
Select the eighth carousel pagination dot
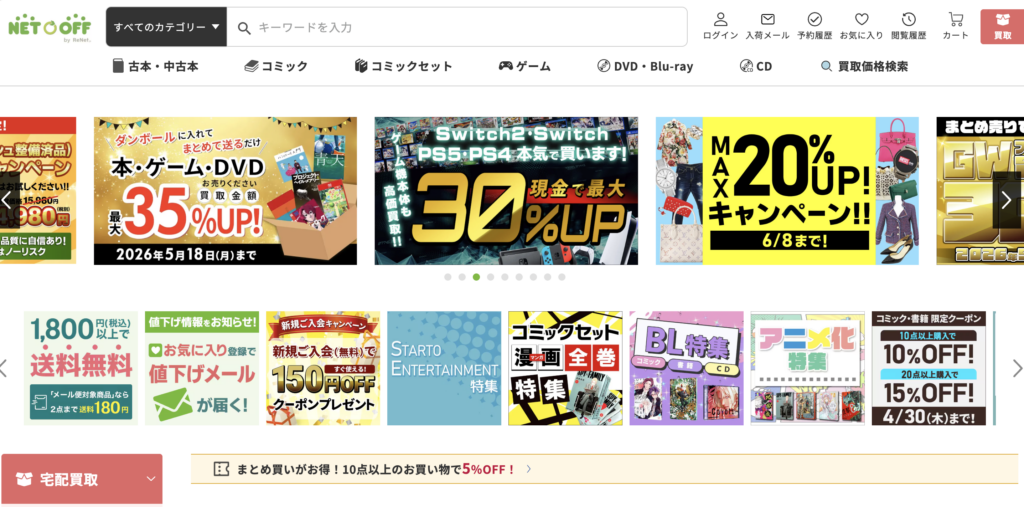547,277
